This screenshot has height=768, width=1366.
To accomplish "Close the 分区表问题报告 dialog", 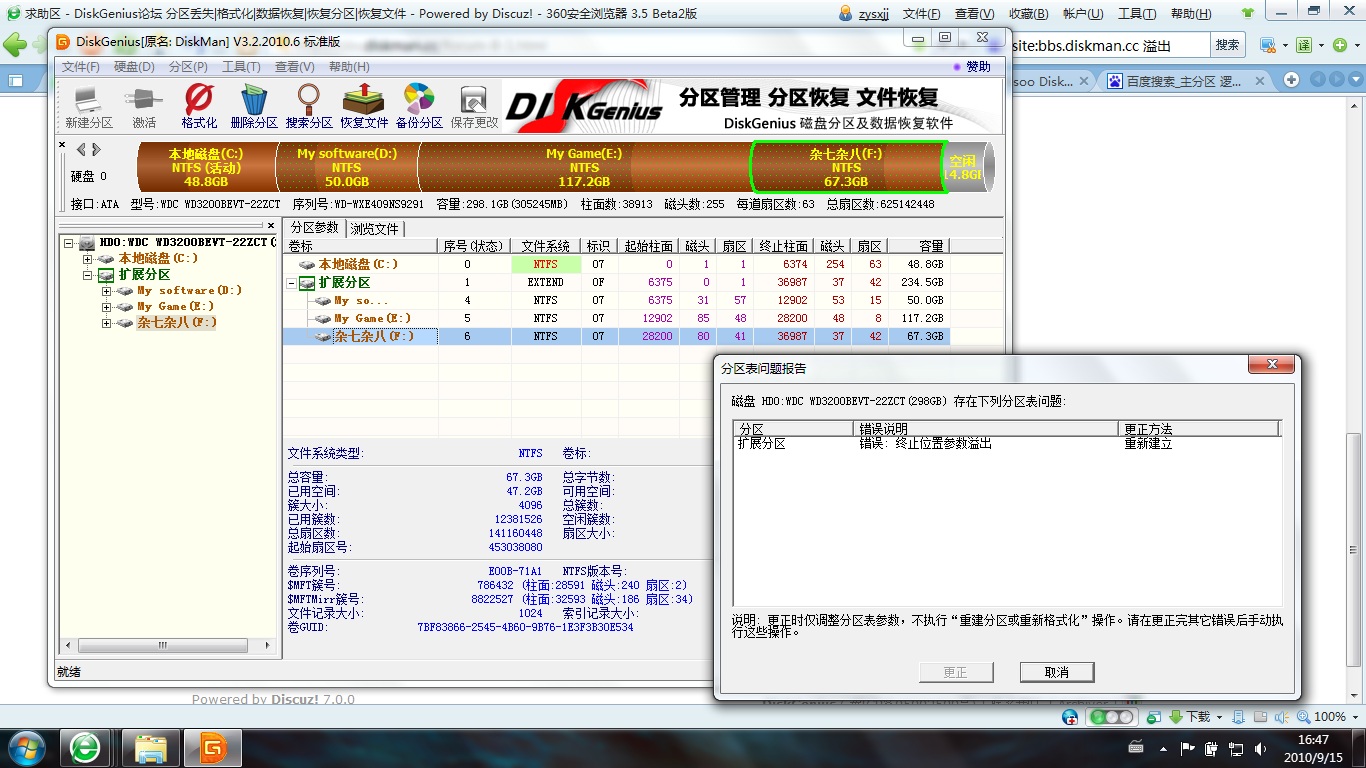I will [x=1272, y=364].
